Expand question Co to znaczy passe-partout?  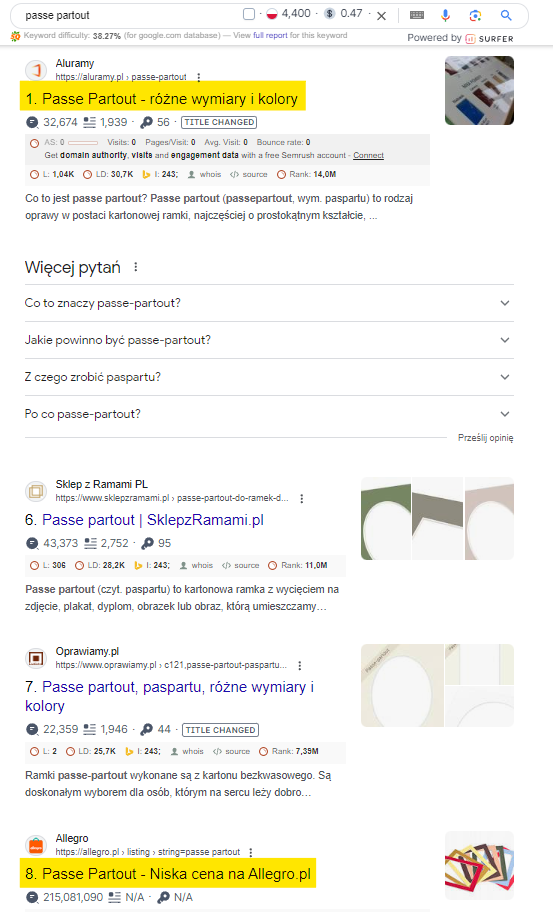[x=269, y=303]
